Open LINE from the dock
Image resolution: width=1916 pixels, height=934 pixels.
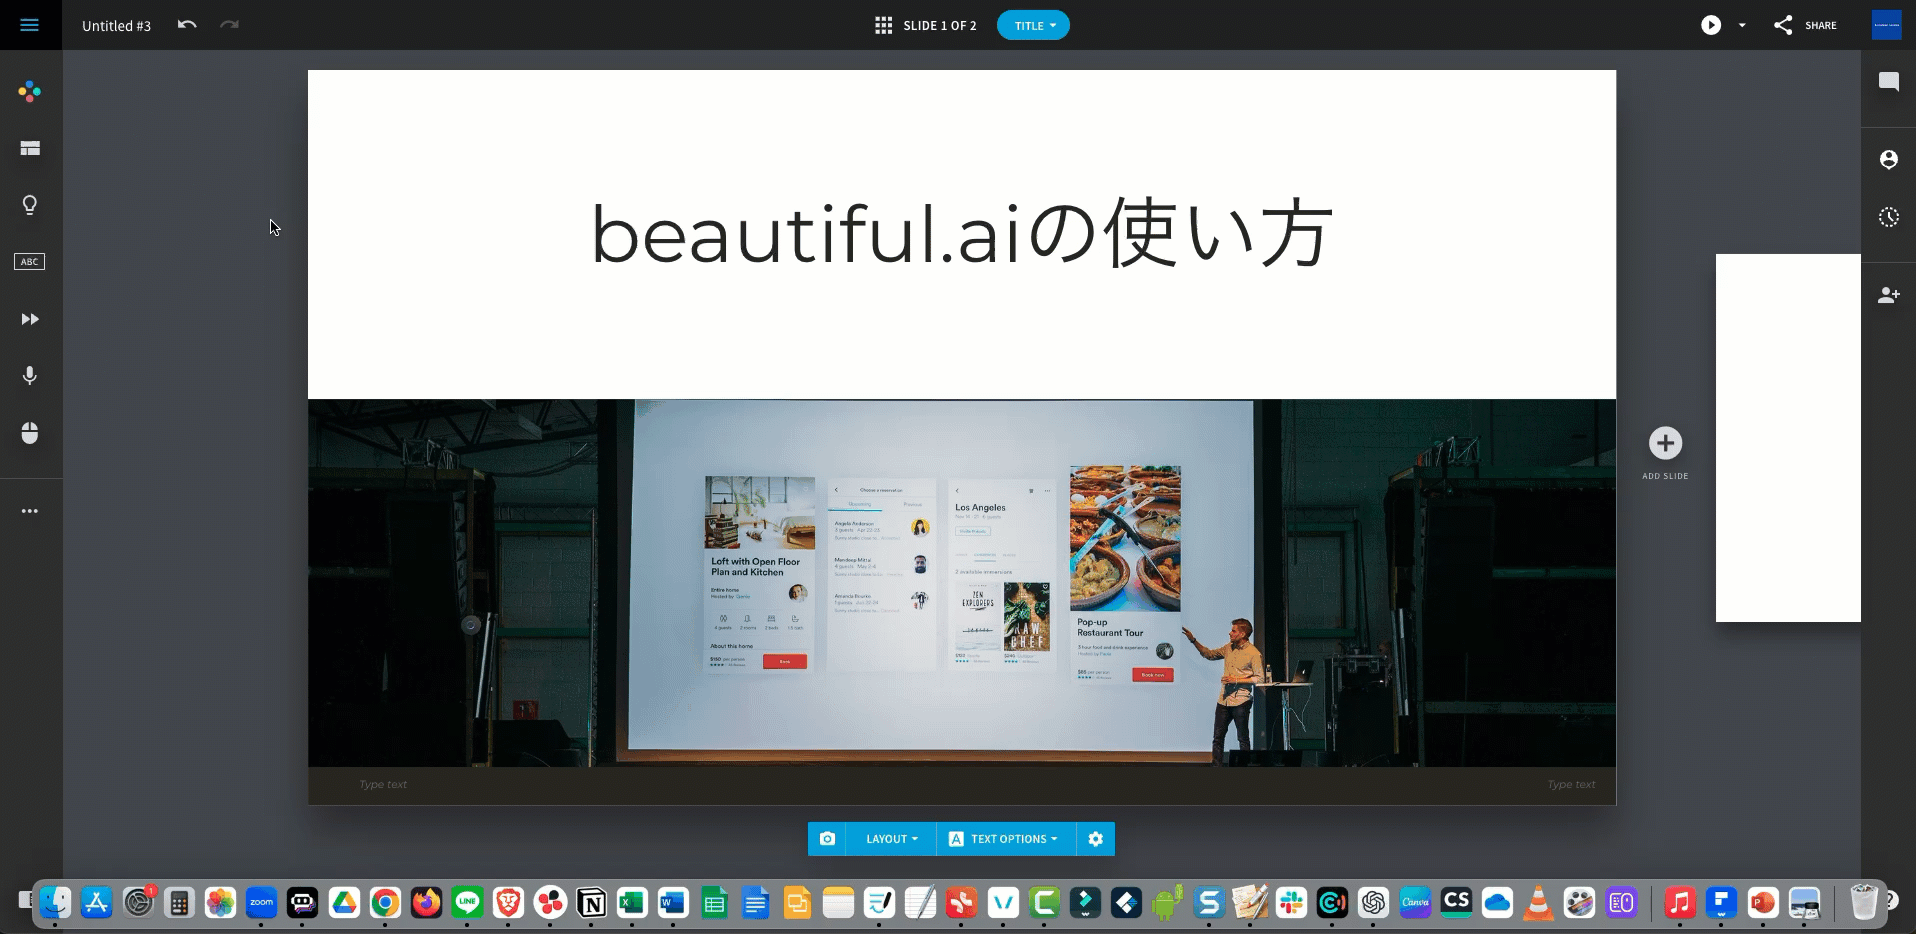467,903
